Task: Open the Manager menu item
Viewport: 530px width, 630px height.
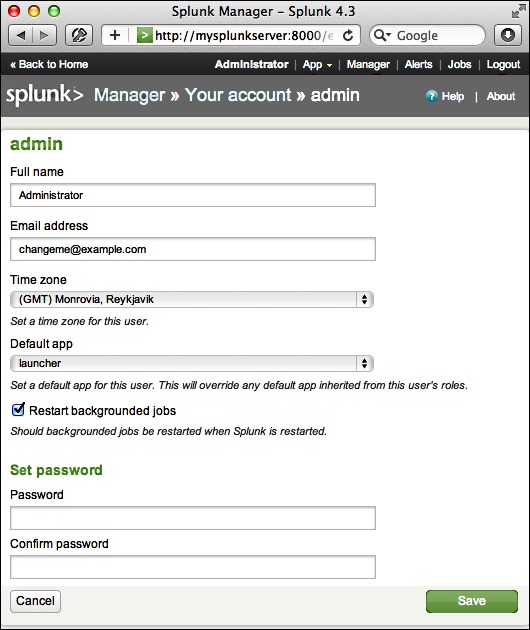Action: point(368,65)
